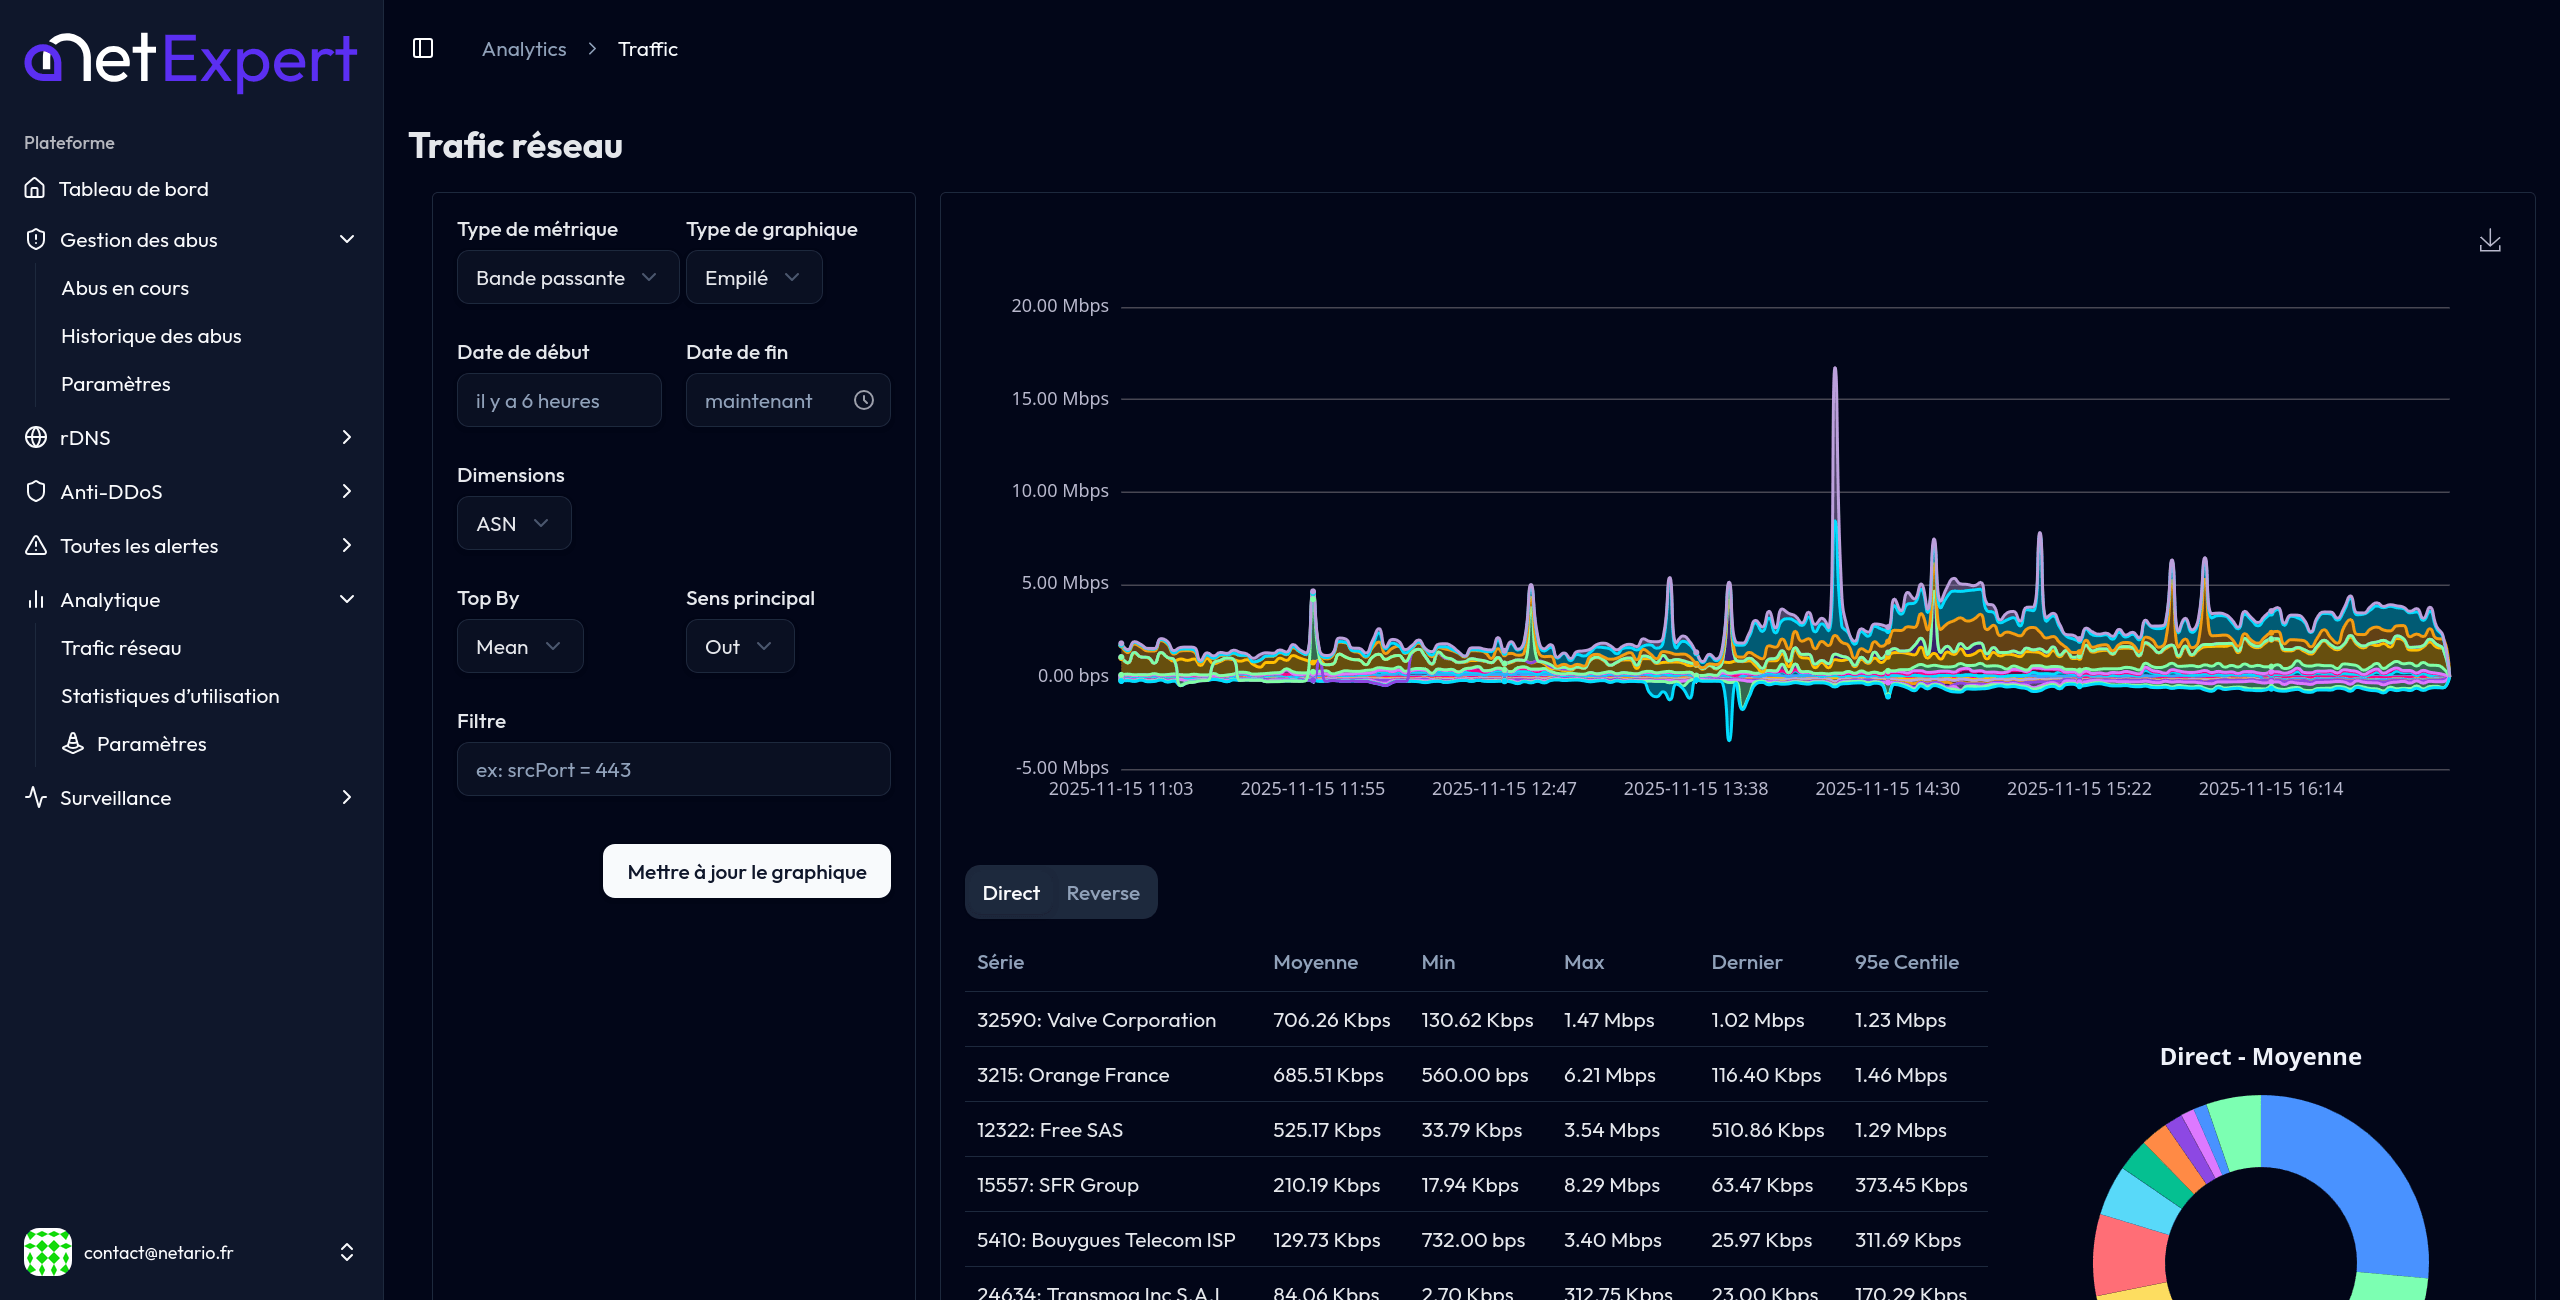Click the clock icon in Date de fin
Screen dimensions: 2560x1300
(x=864, y=400)
